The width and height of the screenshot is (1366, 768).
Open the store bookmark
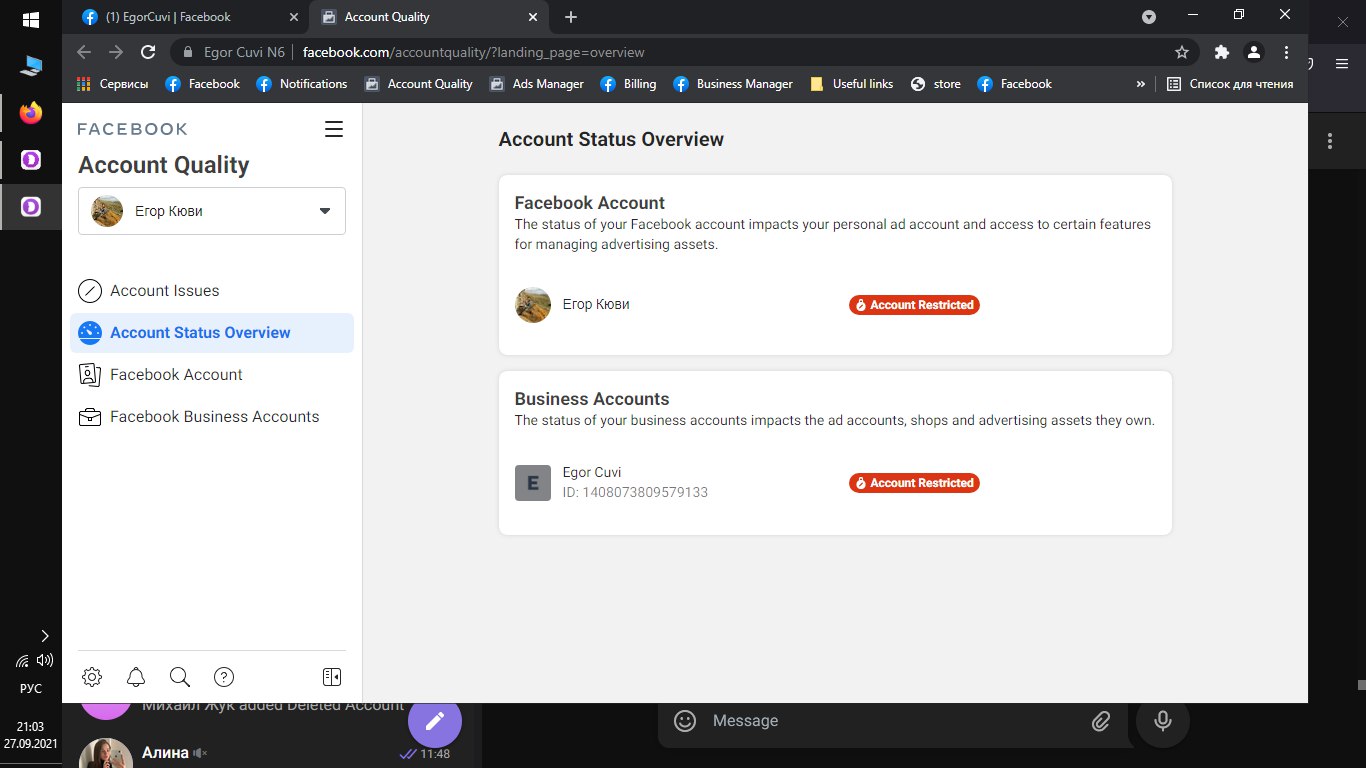tap(936, 84)
